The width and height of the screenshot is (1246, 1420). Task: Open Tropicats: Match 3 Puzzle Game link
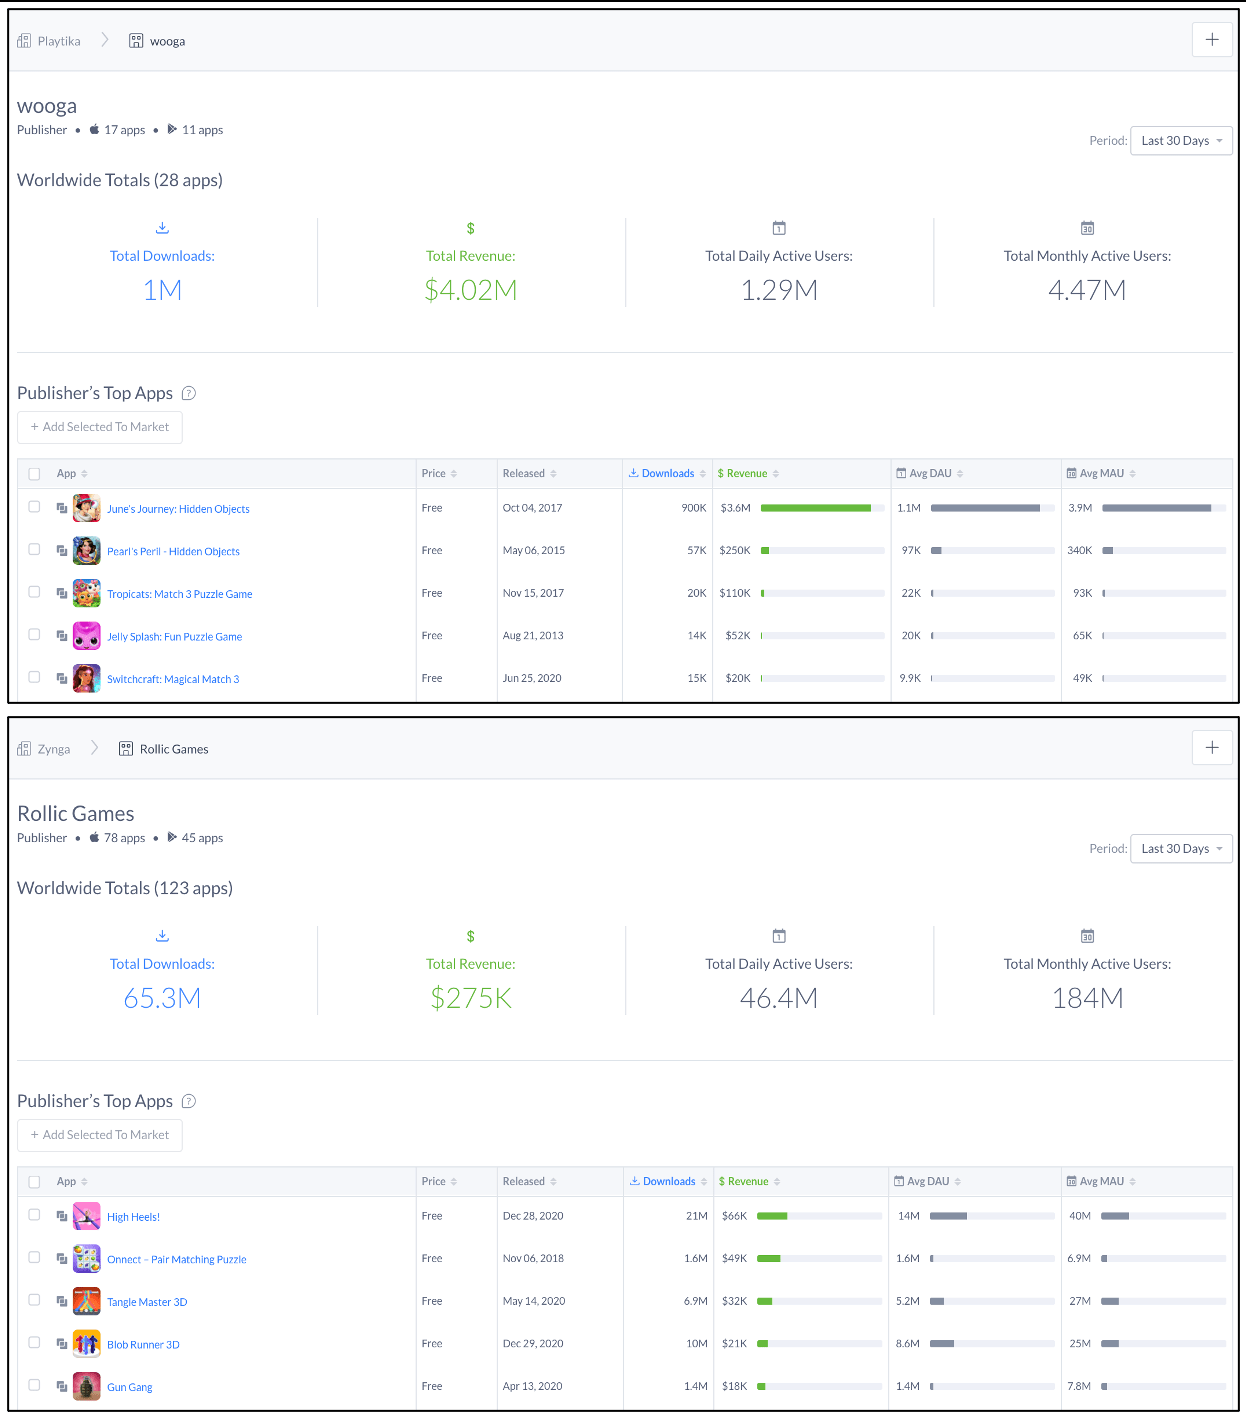[x=179, y=594]
